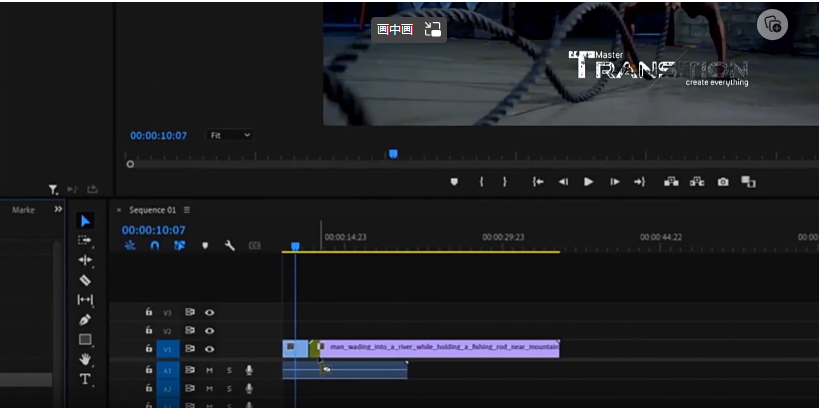Toggle closed captions CC track button

pyautogui.click(x=255, y=245)
